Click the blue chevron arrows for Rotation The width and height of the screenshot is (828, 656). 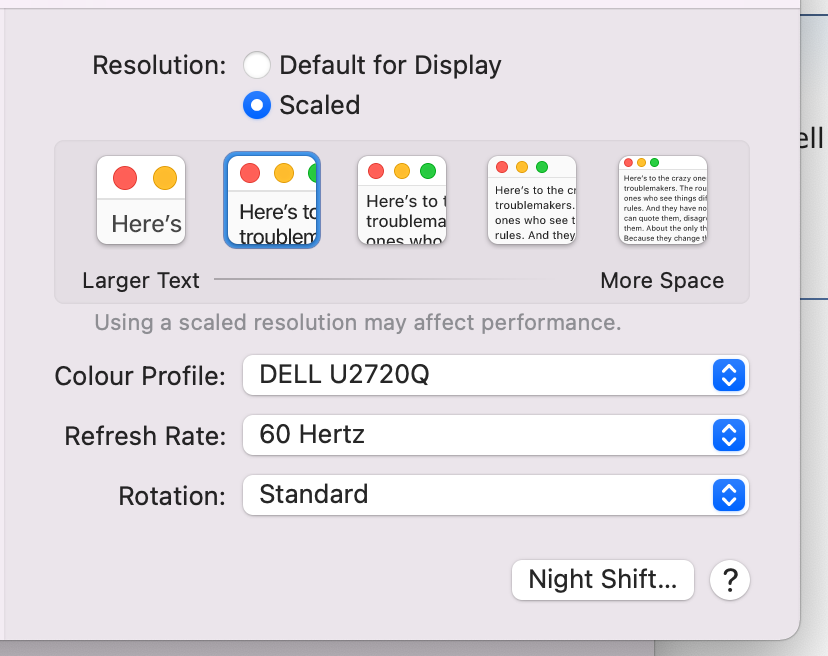click(729, 495)
